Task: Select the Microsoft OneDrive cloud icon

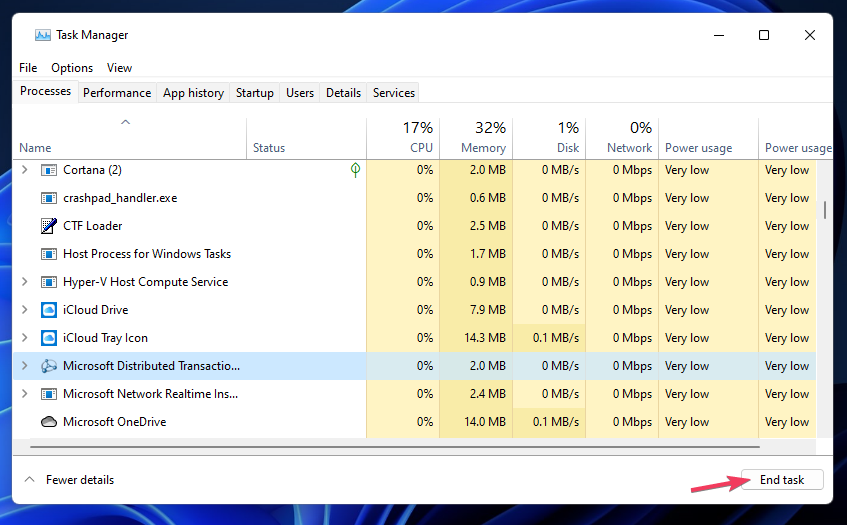Action: 49,422
